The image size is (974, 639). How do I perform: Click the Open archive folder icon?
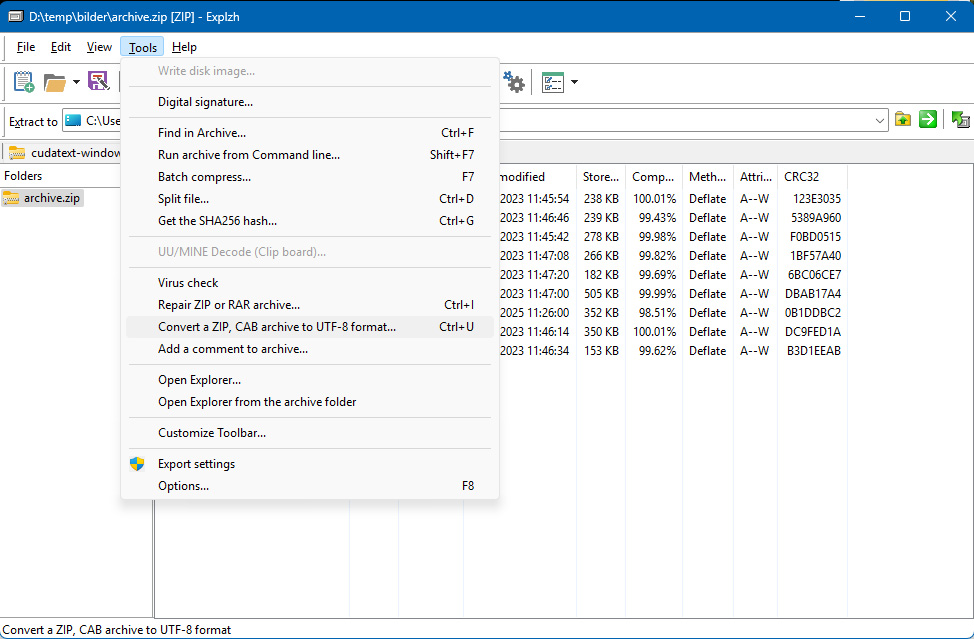pos(55,82)
